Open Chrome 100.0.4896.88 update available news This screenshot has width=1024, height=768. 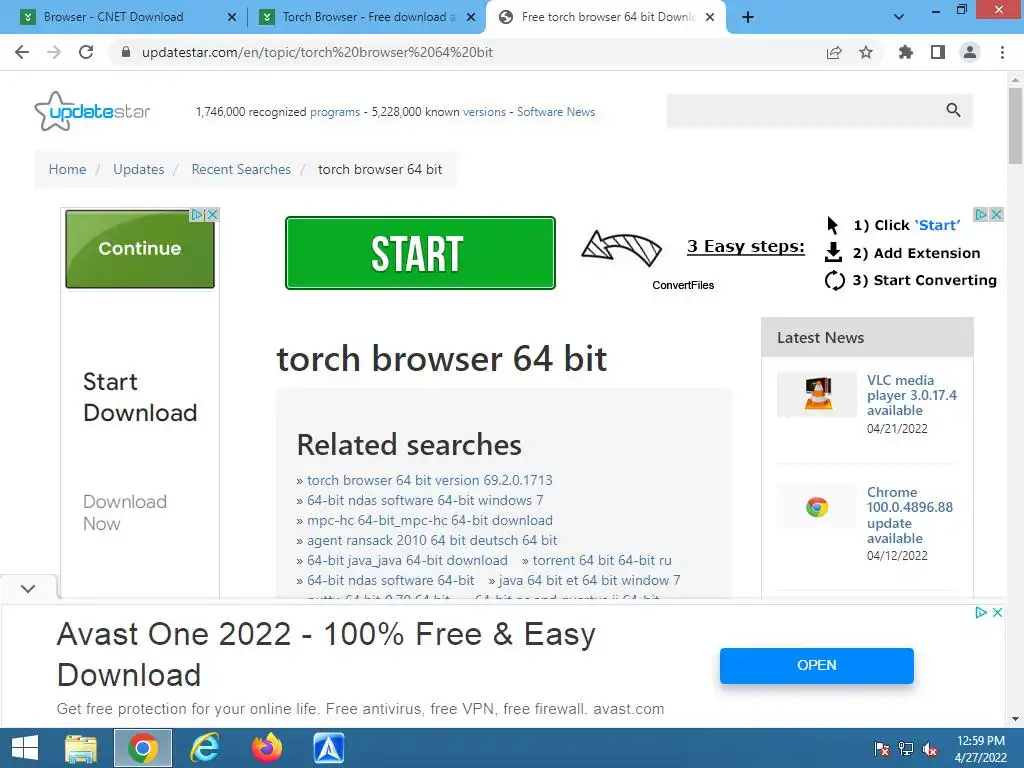click(910, 515)
